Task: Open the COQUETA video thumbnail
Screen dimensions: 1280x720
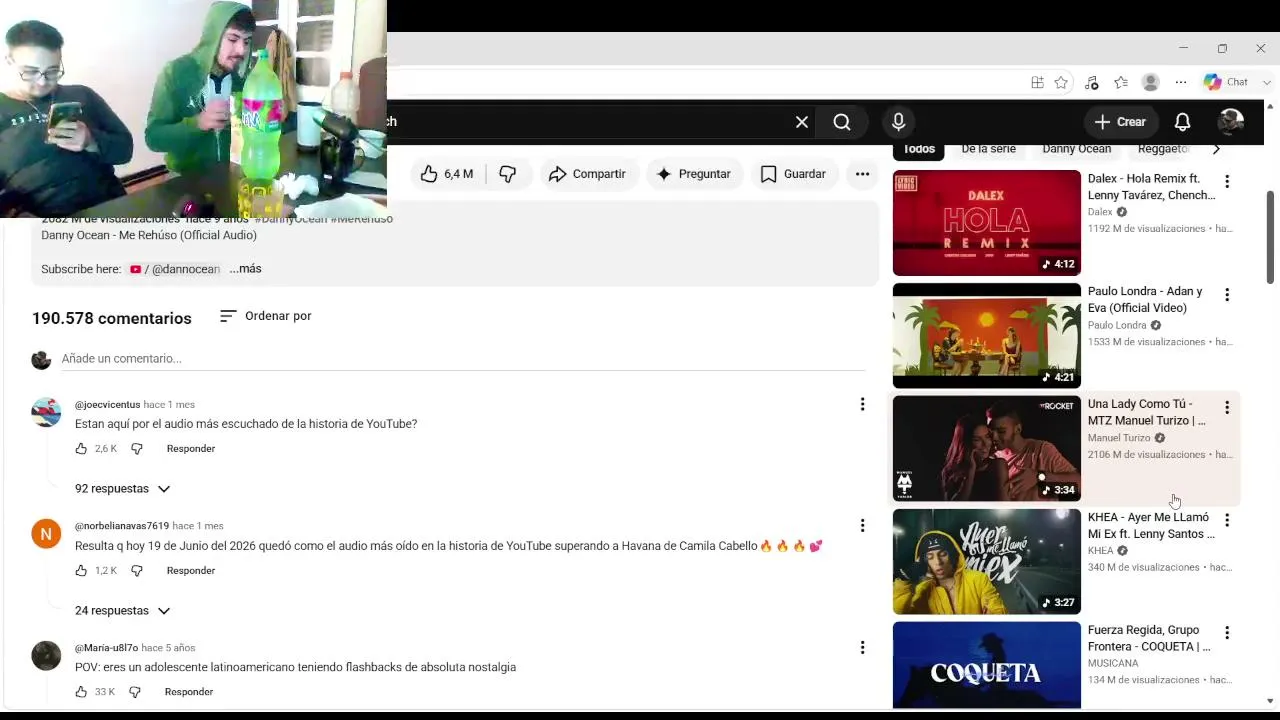Action: [987, 666]
